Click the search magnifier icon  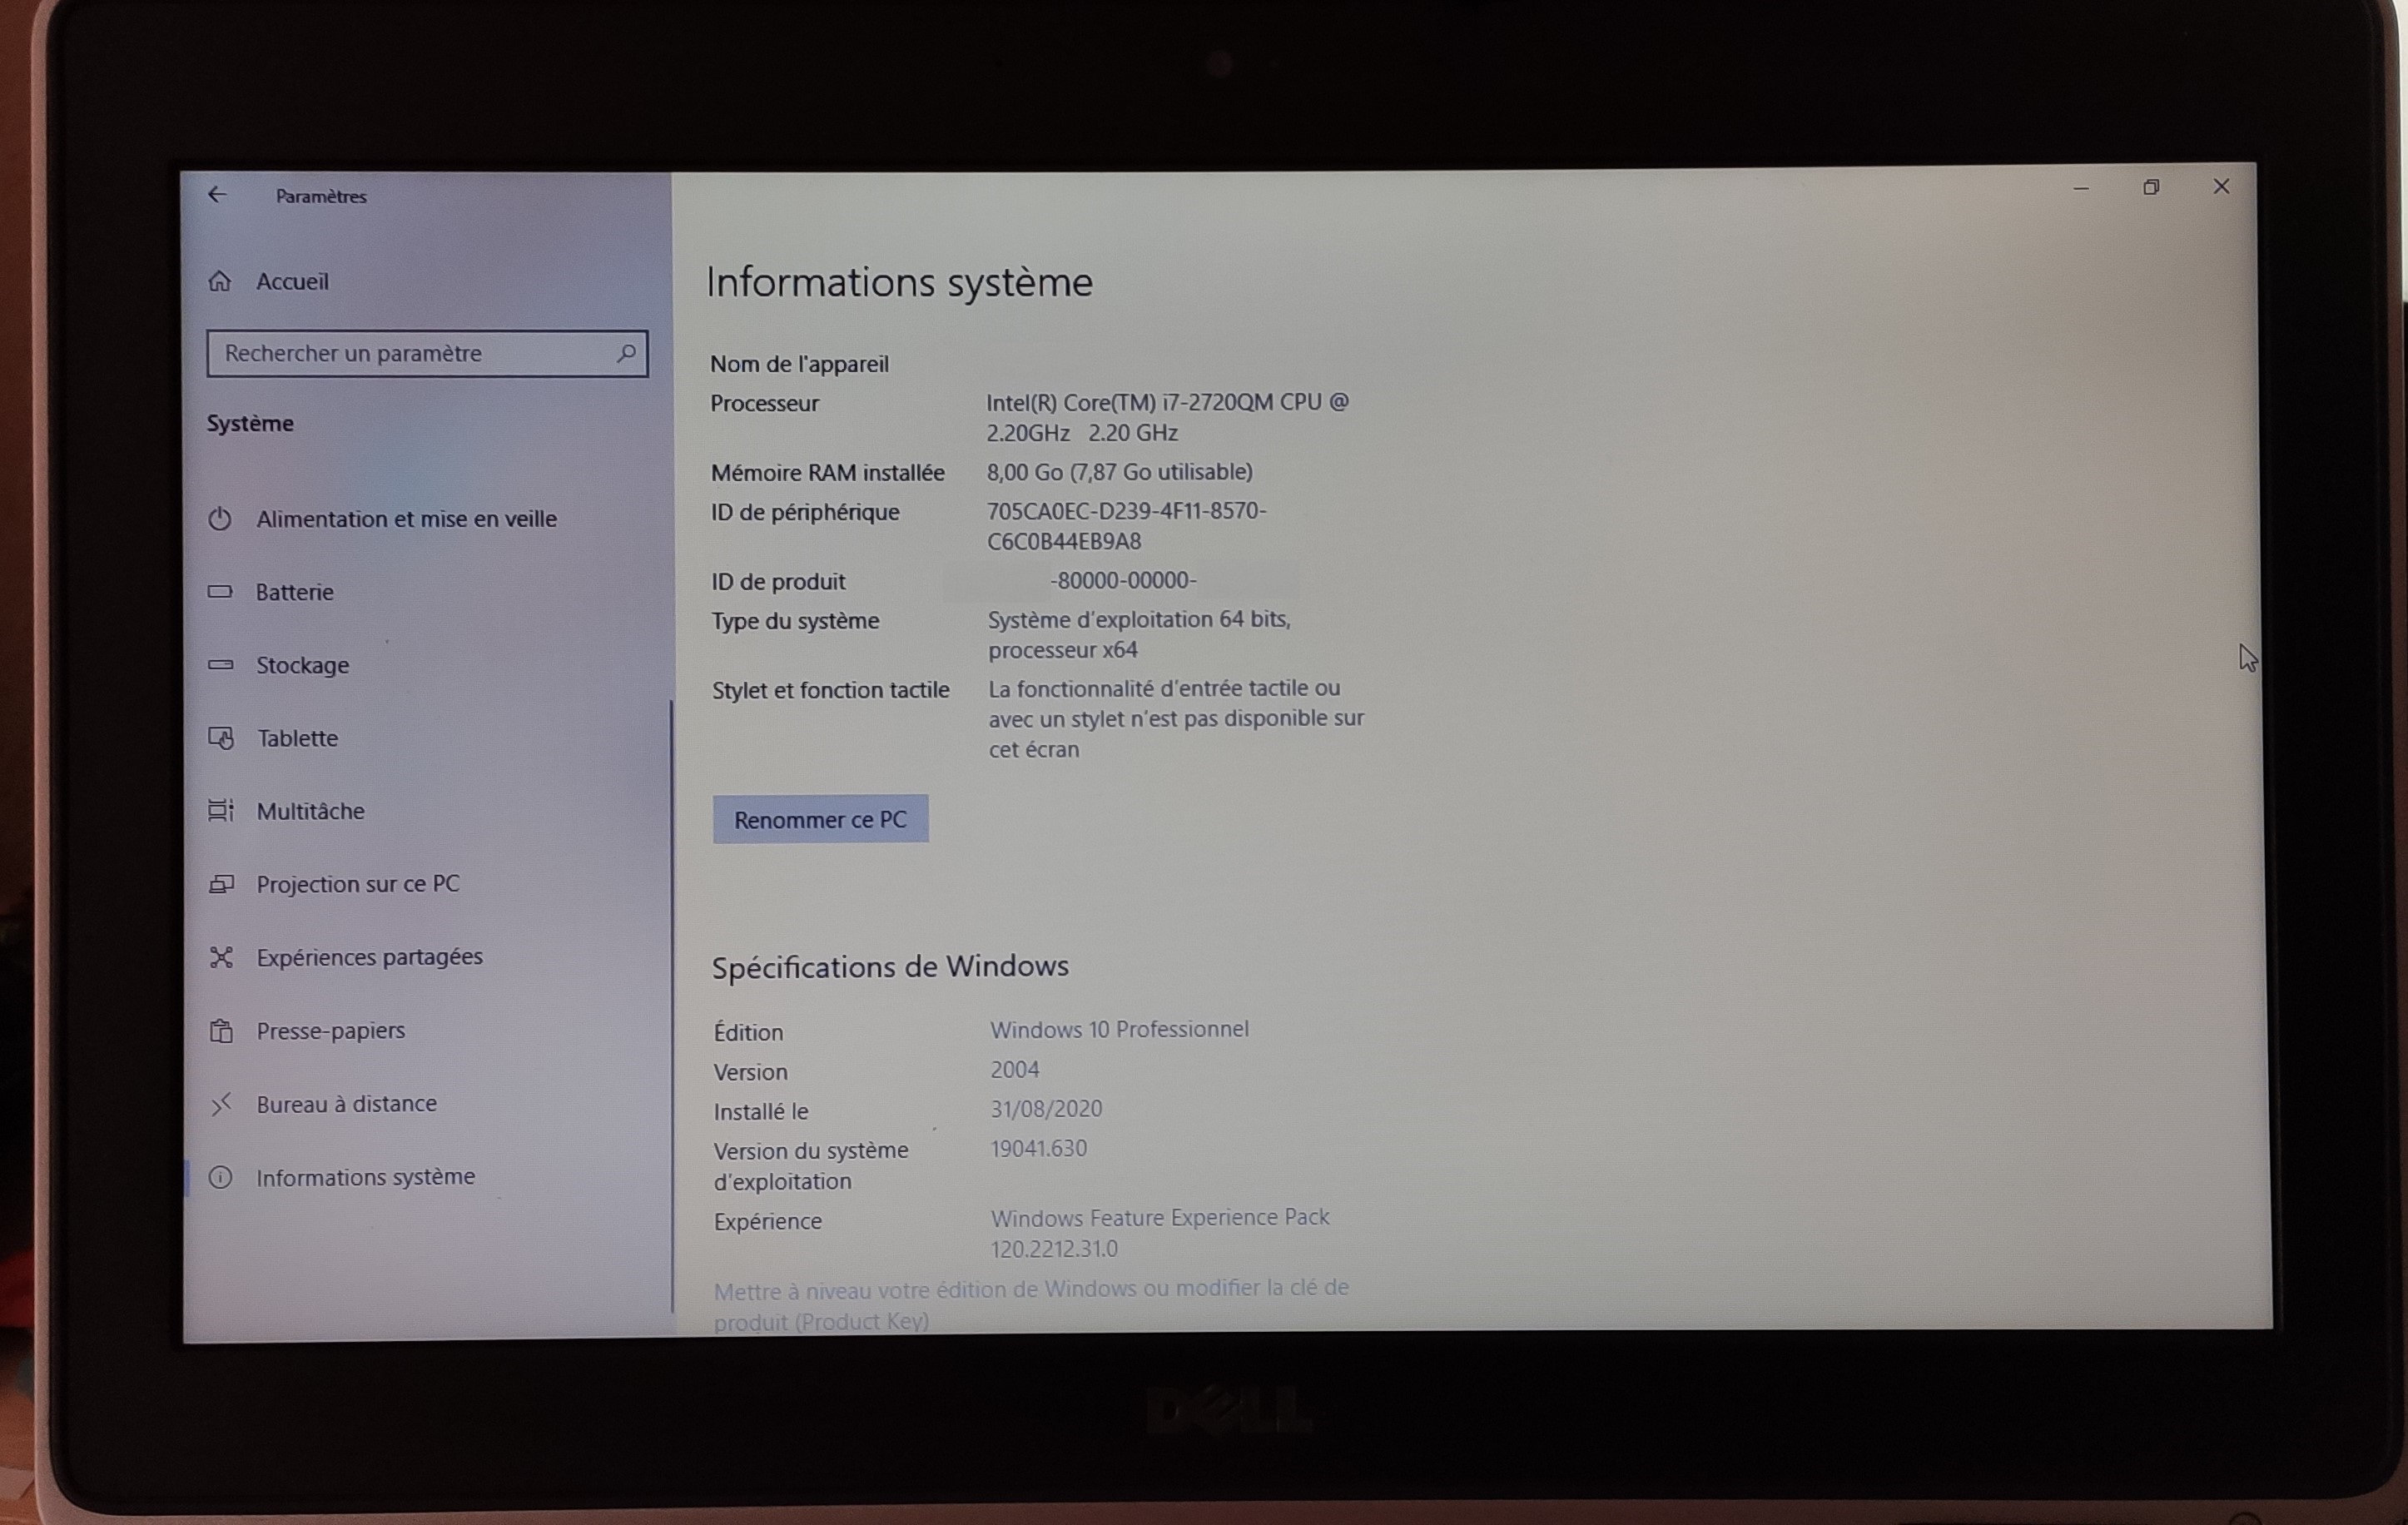pos(626,353)
